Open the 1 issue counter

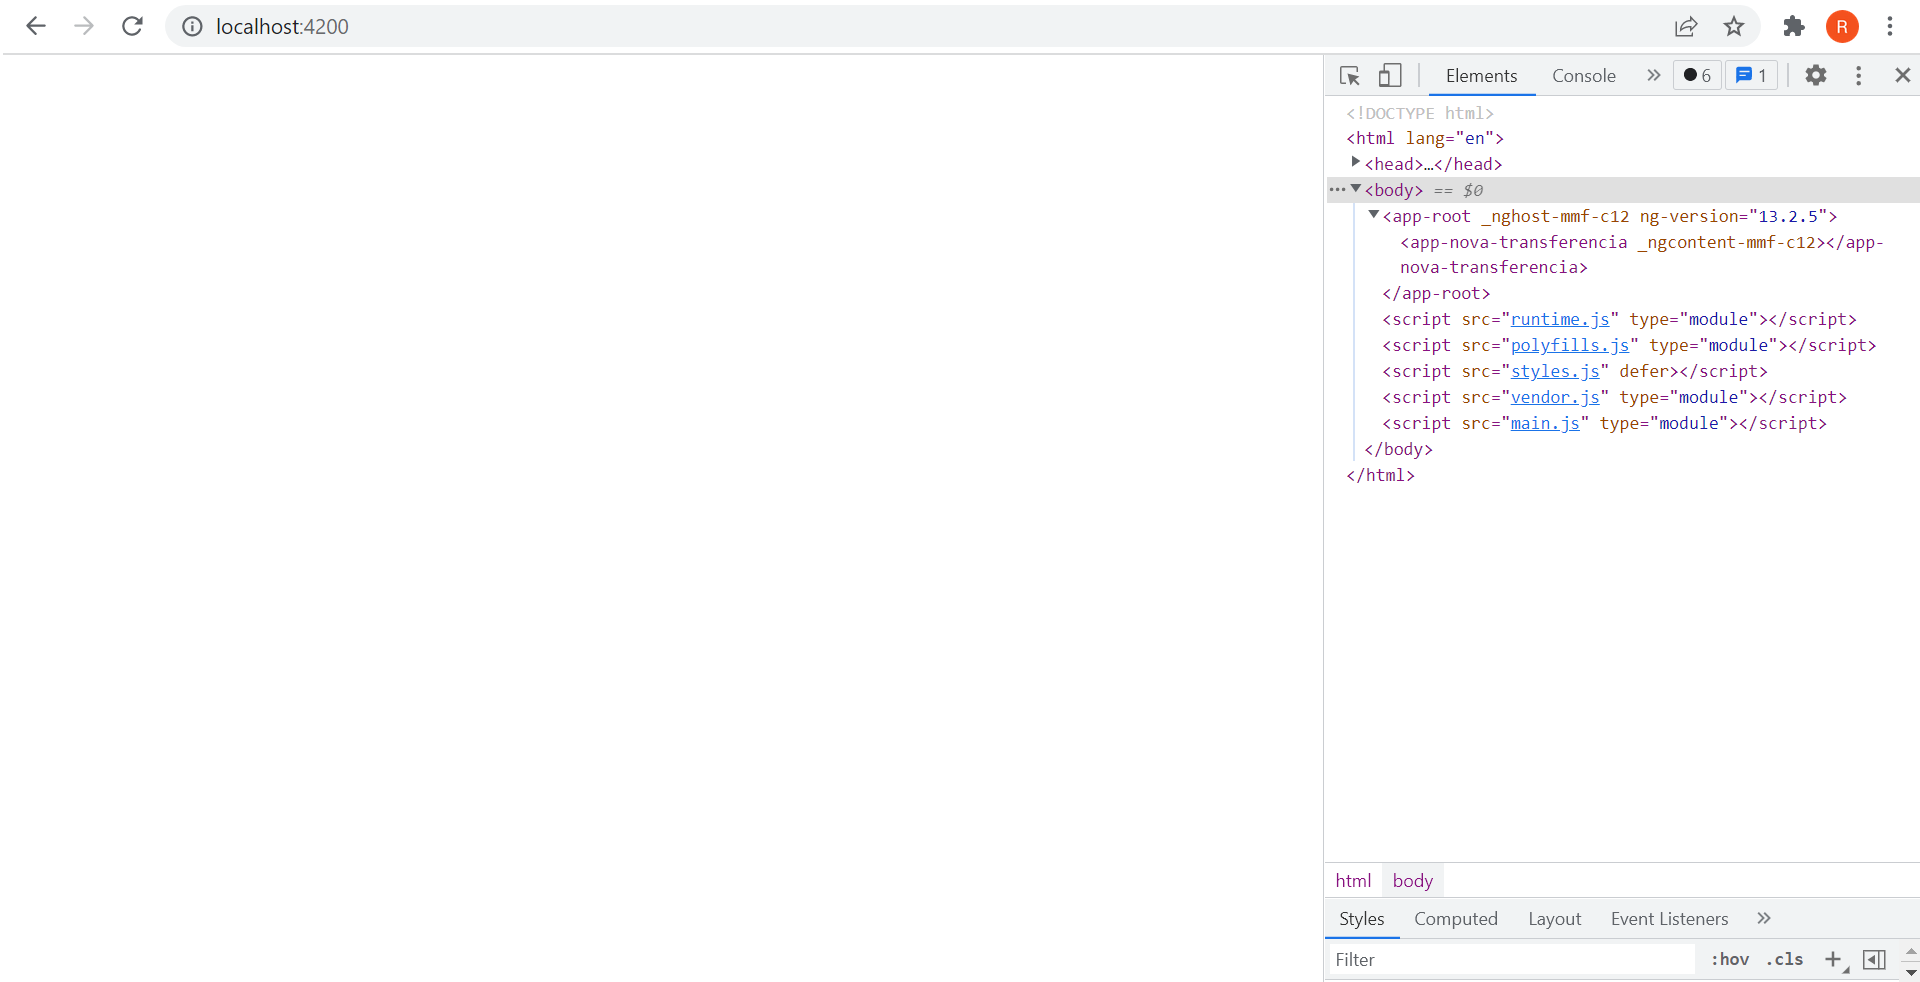point(1751,75)
